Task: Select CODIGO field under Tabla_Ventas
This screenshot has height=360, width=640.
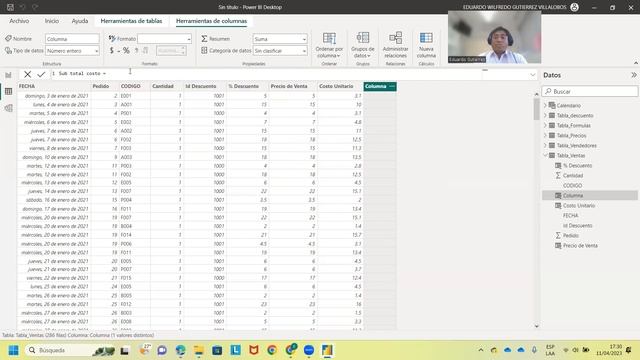Action: click(x=572, y=186)
